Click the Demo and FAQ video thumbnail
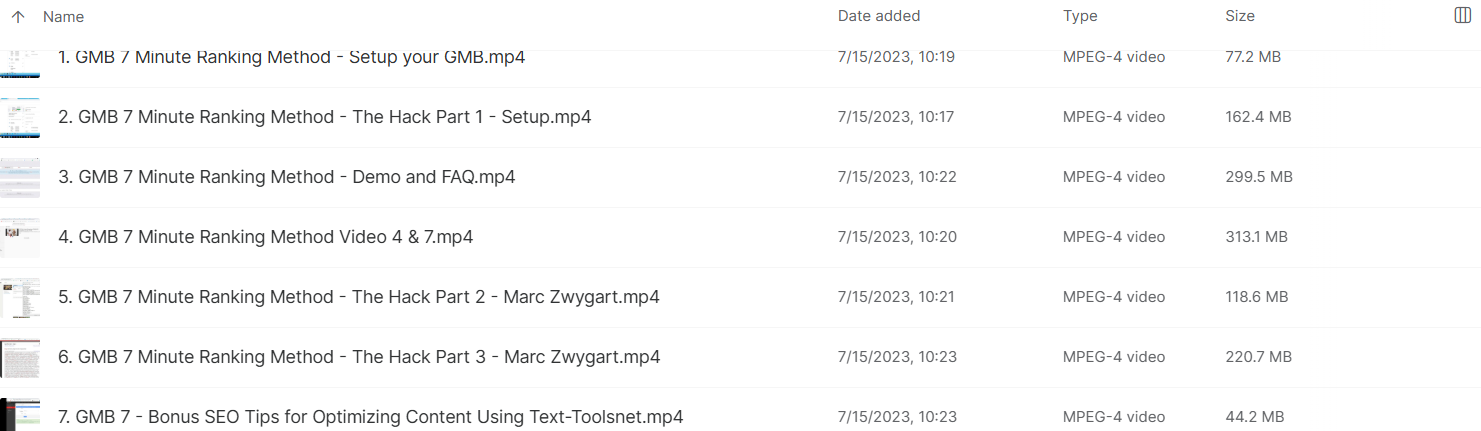This screenshot has width=1481, height=431. point(20,177)
